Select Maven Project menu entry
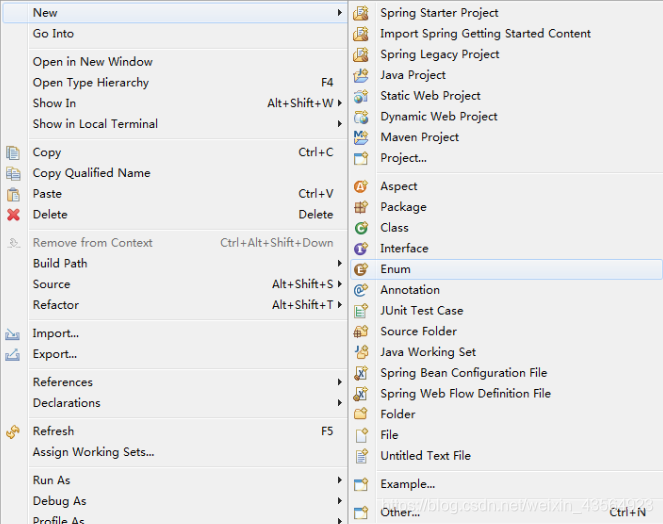Screen dimensions: 663x524 pyautogui.click(x=506, y=137)
